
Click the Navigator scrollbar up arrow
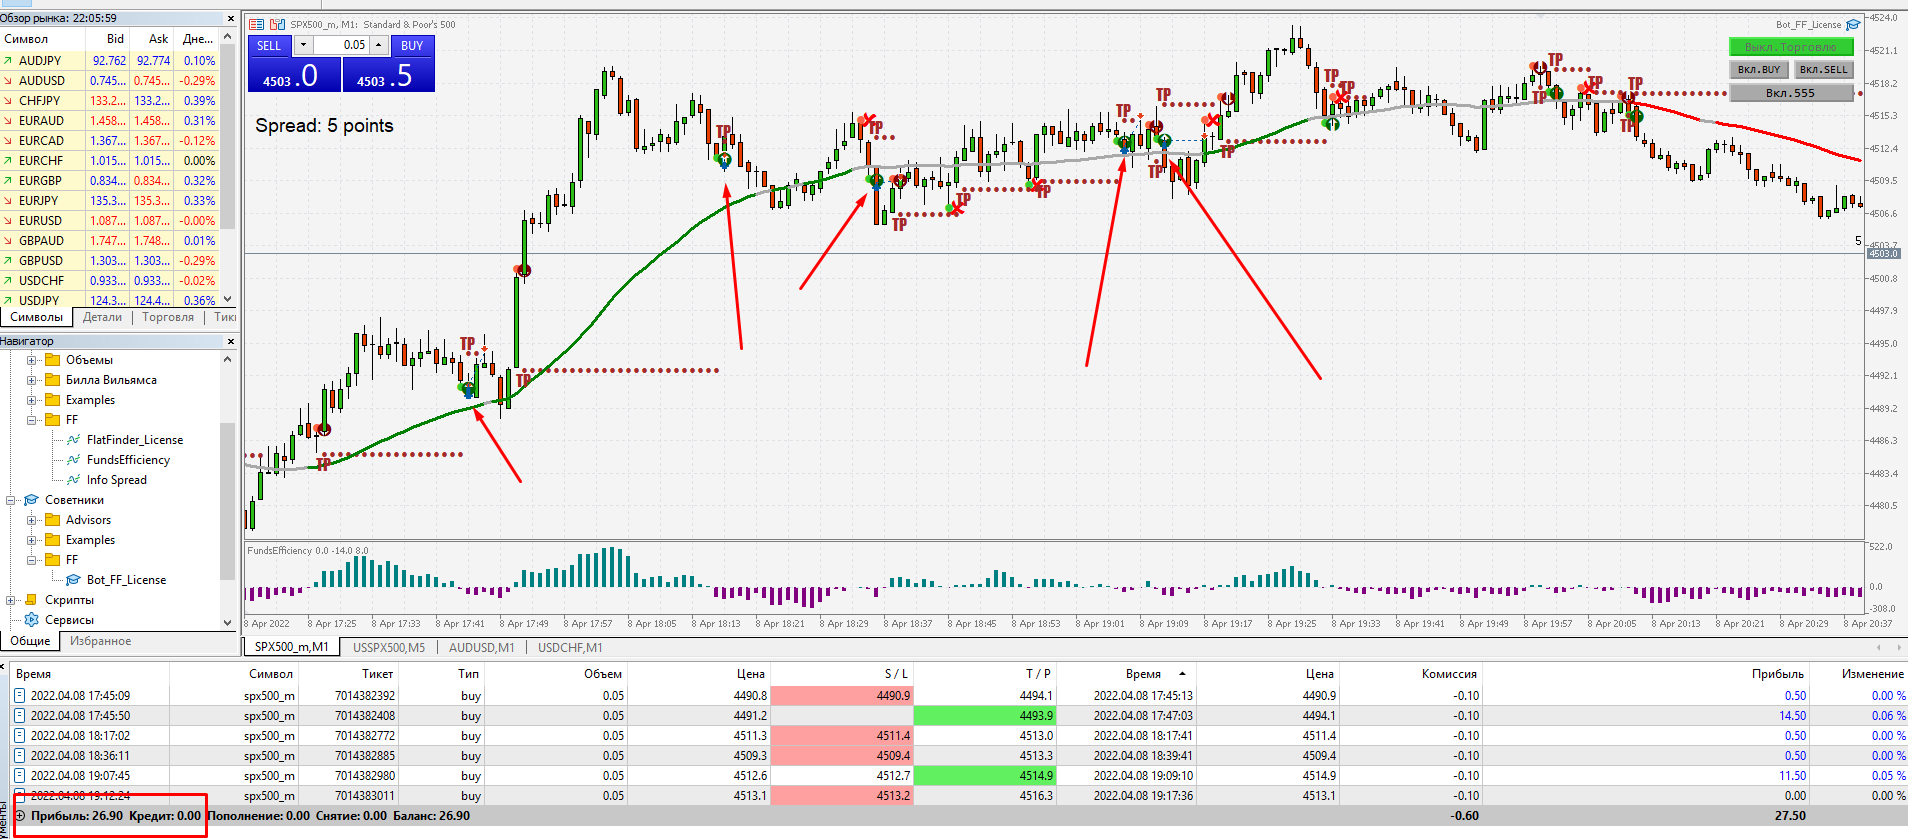[x=228, y=359]
